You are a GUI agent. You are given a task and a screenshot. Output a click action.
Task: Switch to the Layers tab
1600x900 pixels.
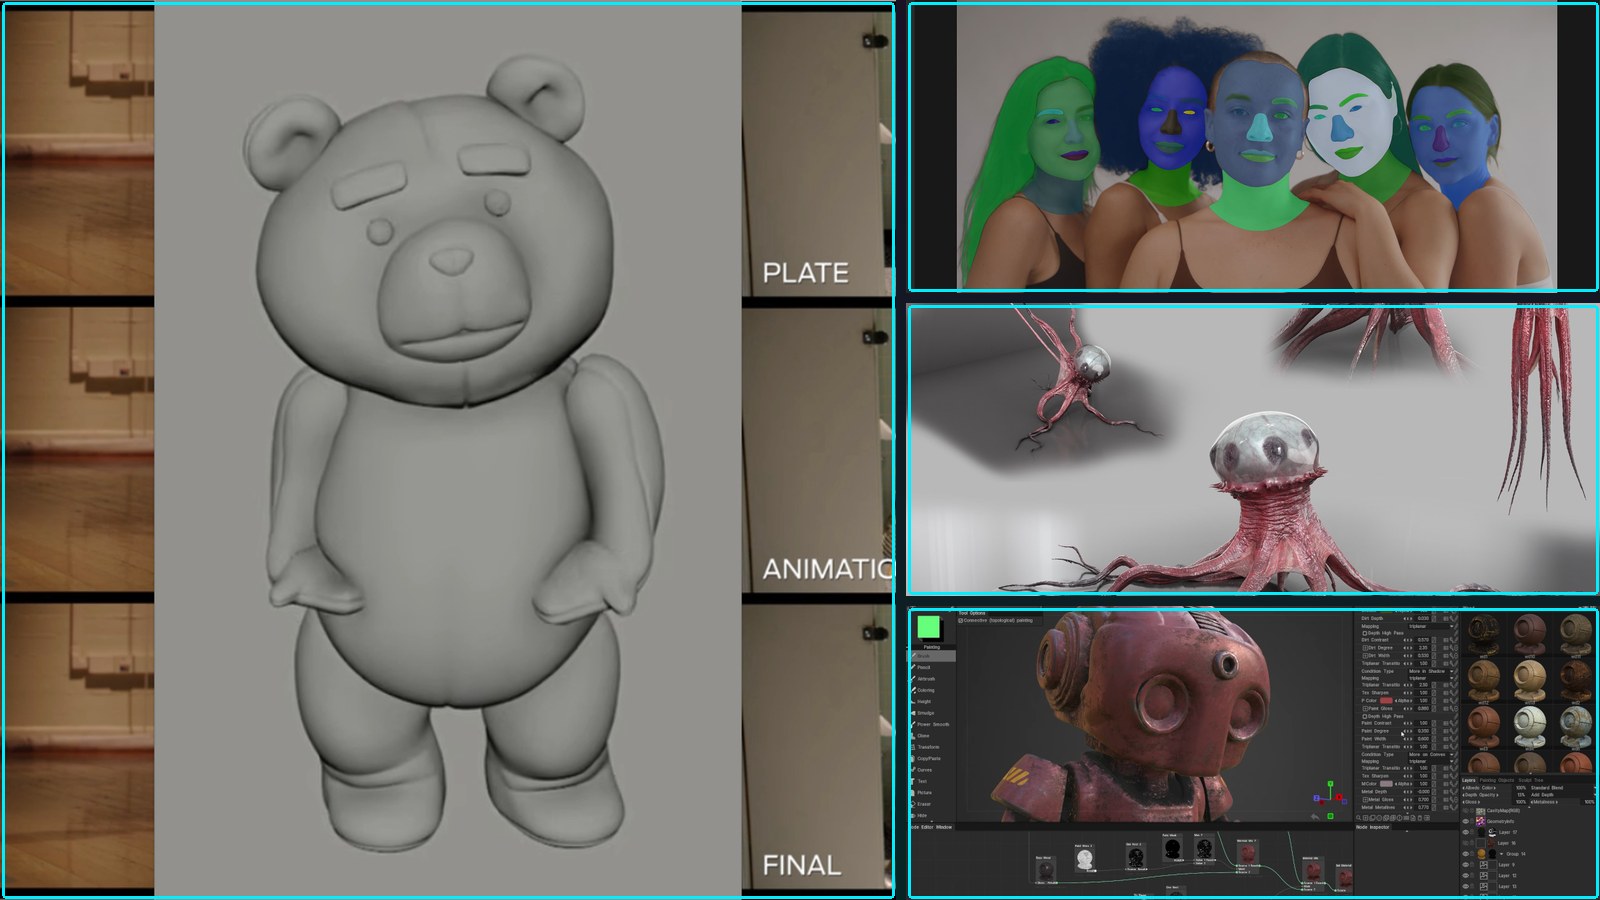tap(1468, 780)
